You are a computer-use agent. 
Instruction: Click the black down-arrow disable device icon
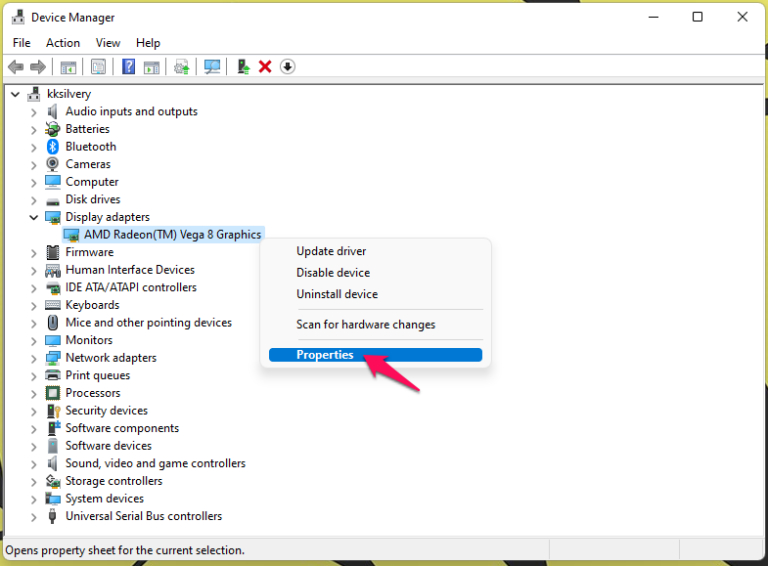(288, 67)
